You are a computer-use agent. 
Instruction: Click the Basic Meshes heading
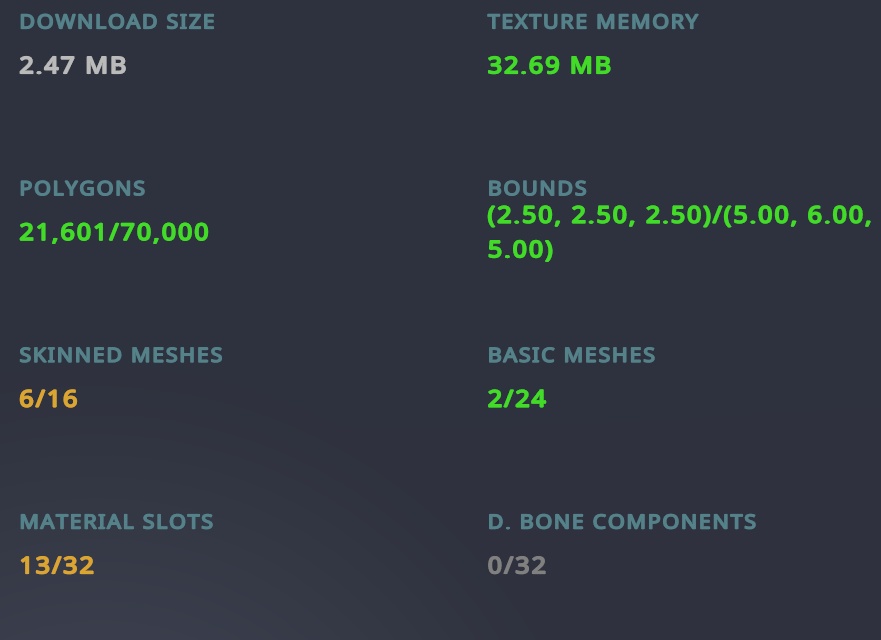pyautogui.click(x=571, y=355)
